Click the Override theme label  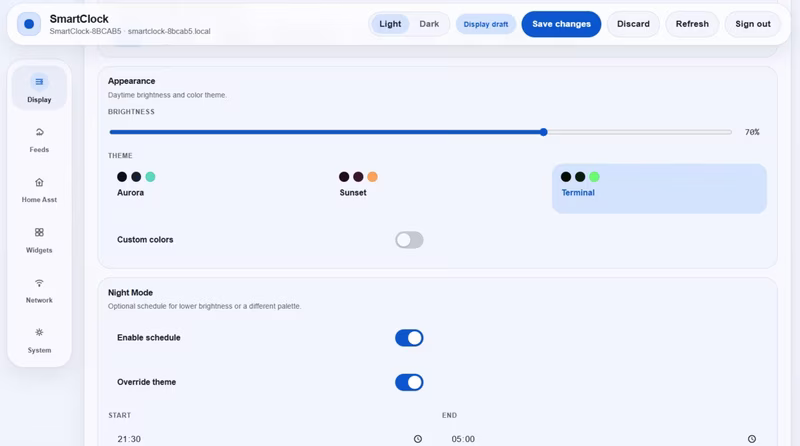146,382
